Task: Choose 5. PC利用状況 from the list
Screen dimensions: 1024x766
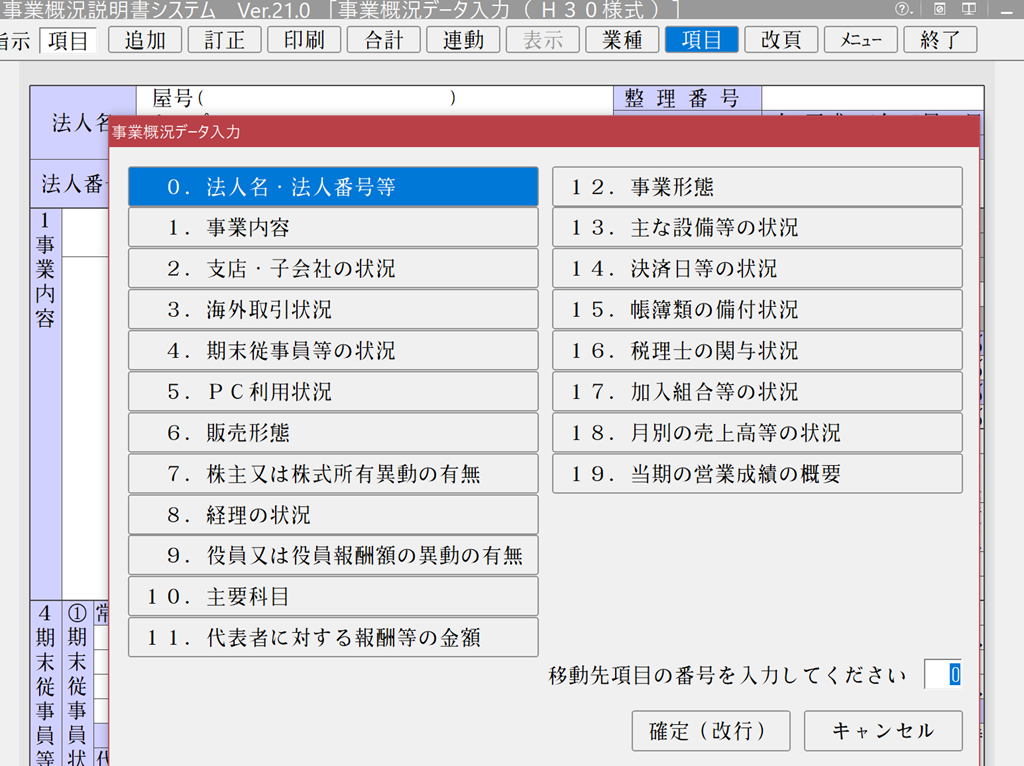Action: (x=333, y=392)
